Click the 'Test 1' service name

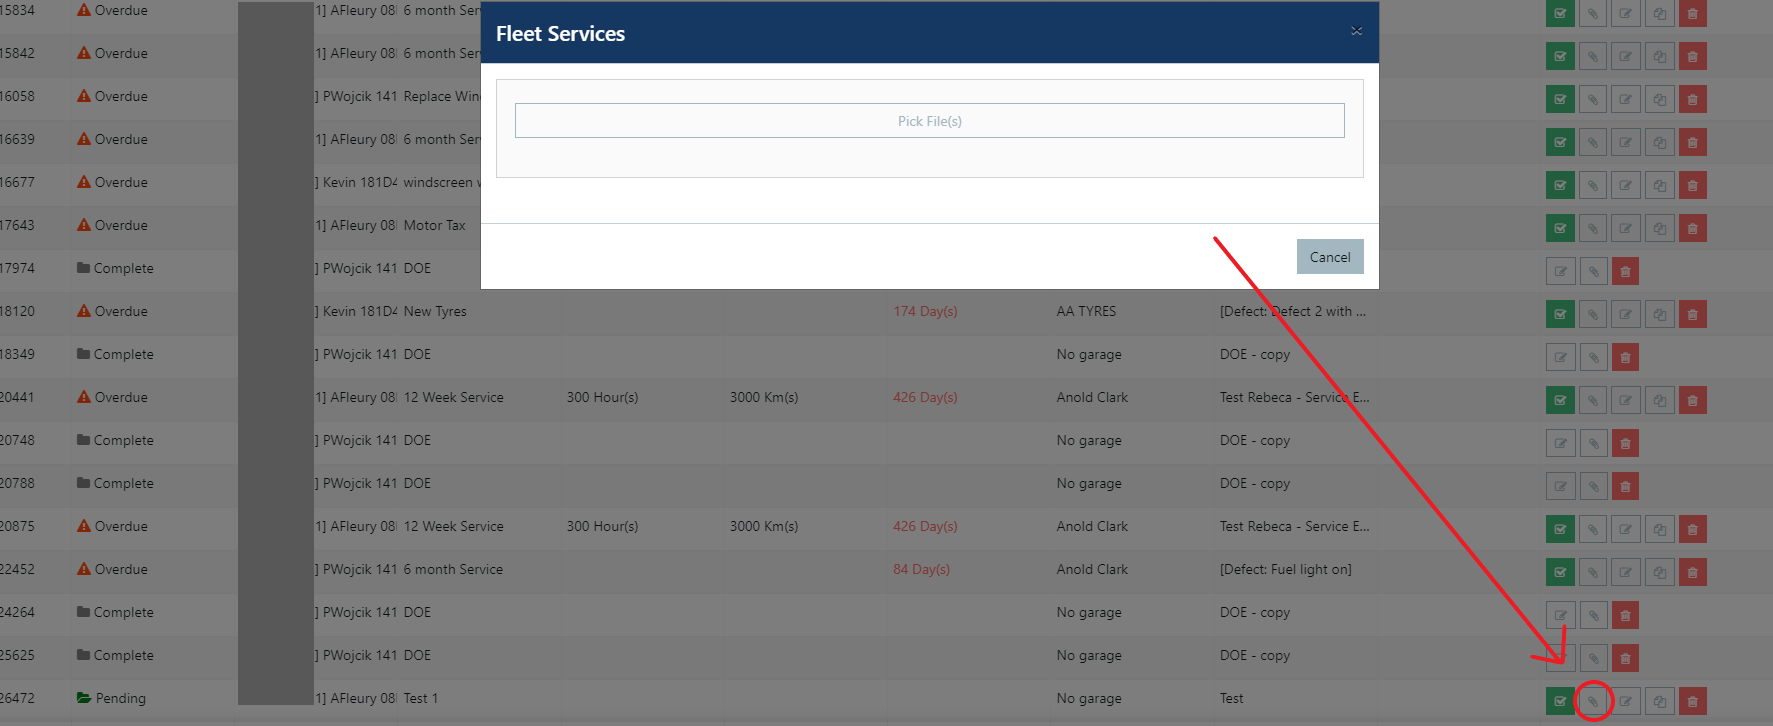click(421, 698)
